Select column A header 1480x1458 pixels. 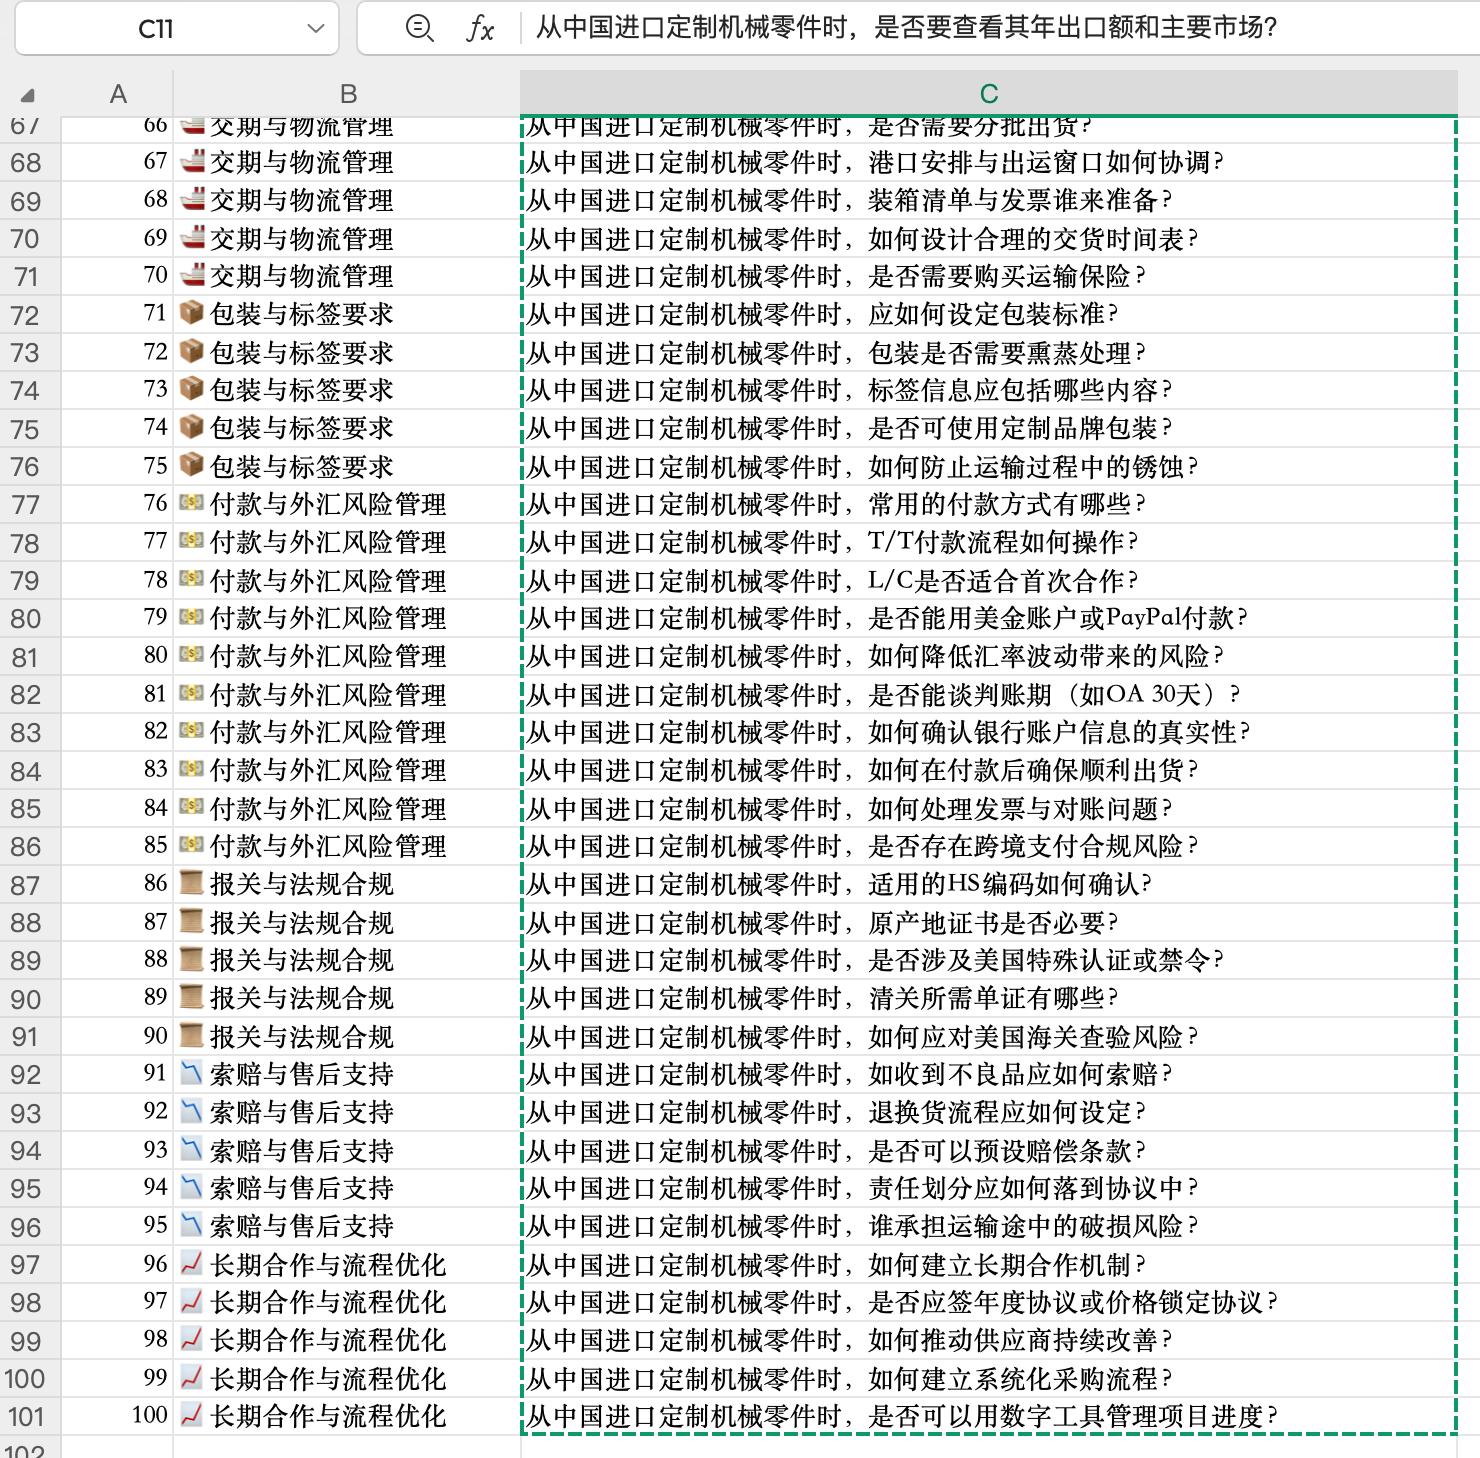pos(118,94)
